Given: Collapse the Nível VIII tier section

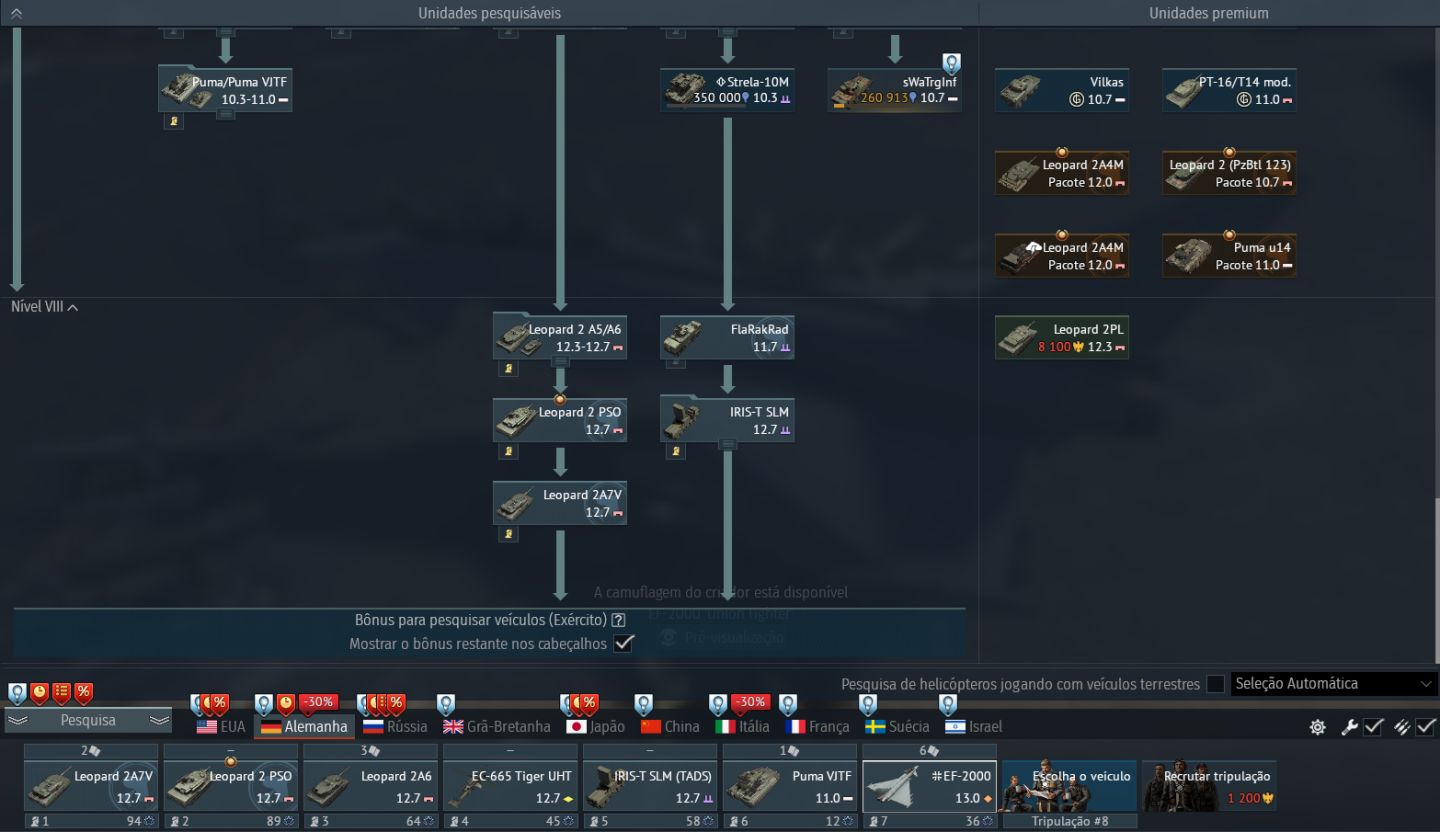Looking at the screenshot, I should pos(45,307).
